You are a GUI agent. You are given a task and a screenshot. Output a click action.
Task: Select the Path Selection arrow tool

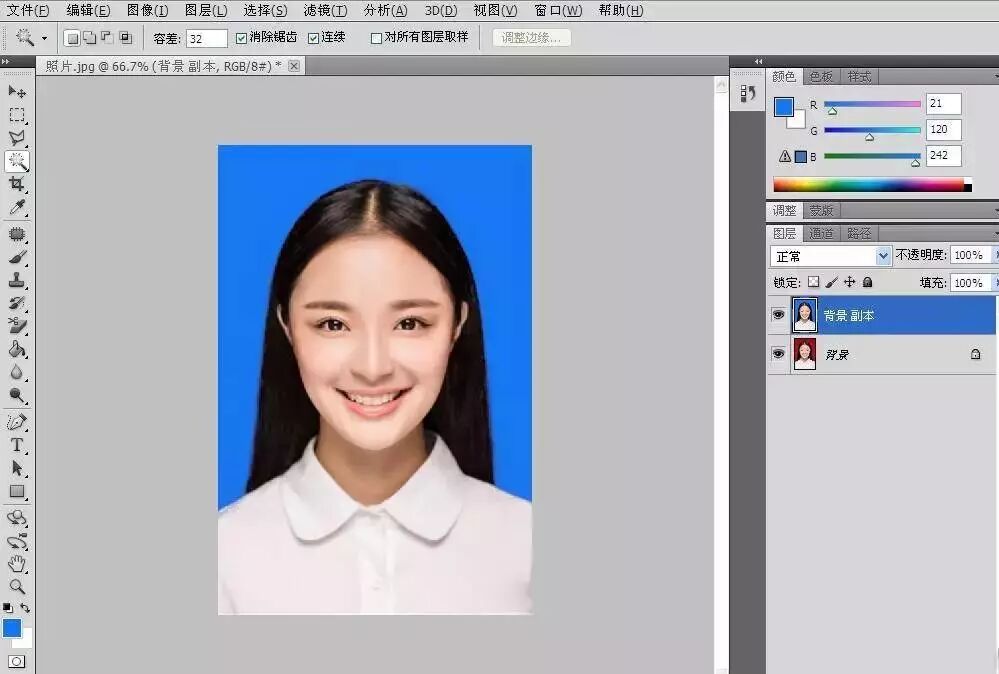tap(17, 468)
